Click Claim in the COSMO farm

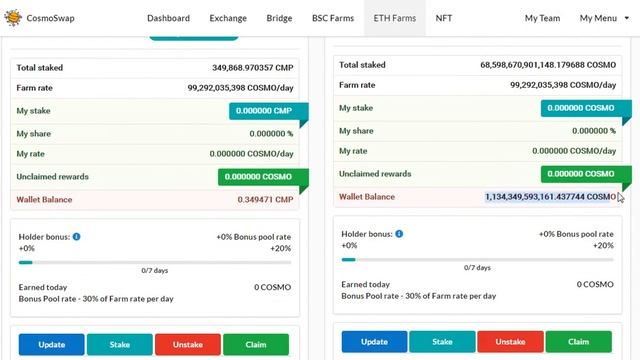tap(578, 342)
